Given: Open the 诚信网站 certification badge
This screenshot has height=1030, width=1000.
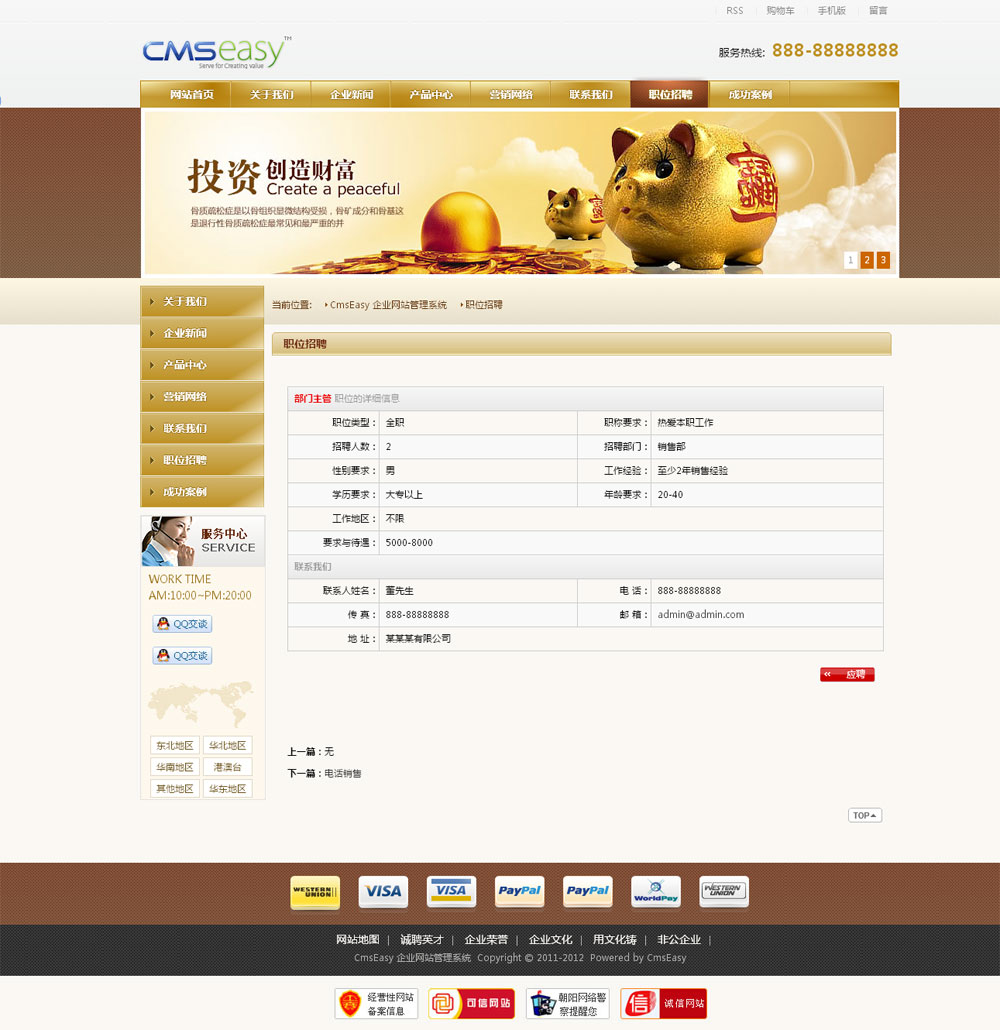Looking at the screenshot, I should coord(663,1003).
